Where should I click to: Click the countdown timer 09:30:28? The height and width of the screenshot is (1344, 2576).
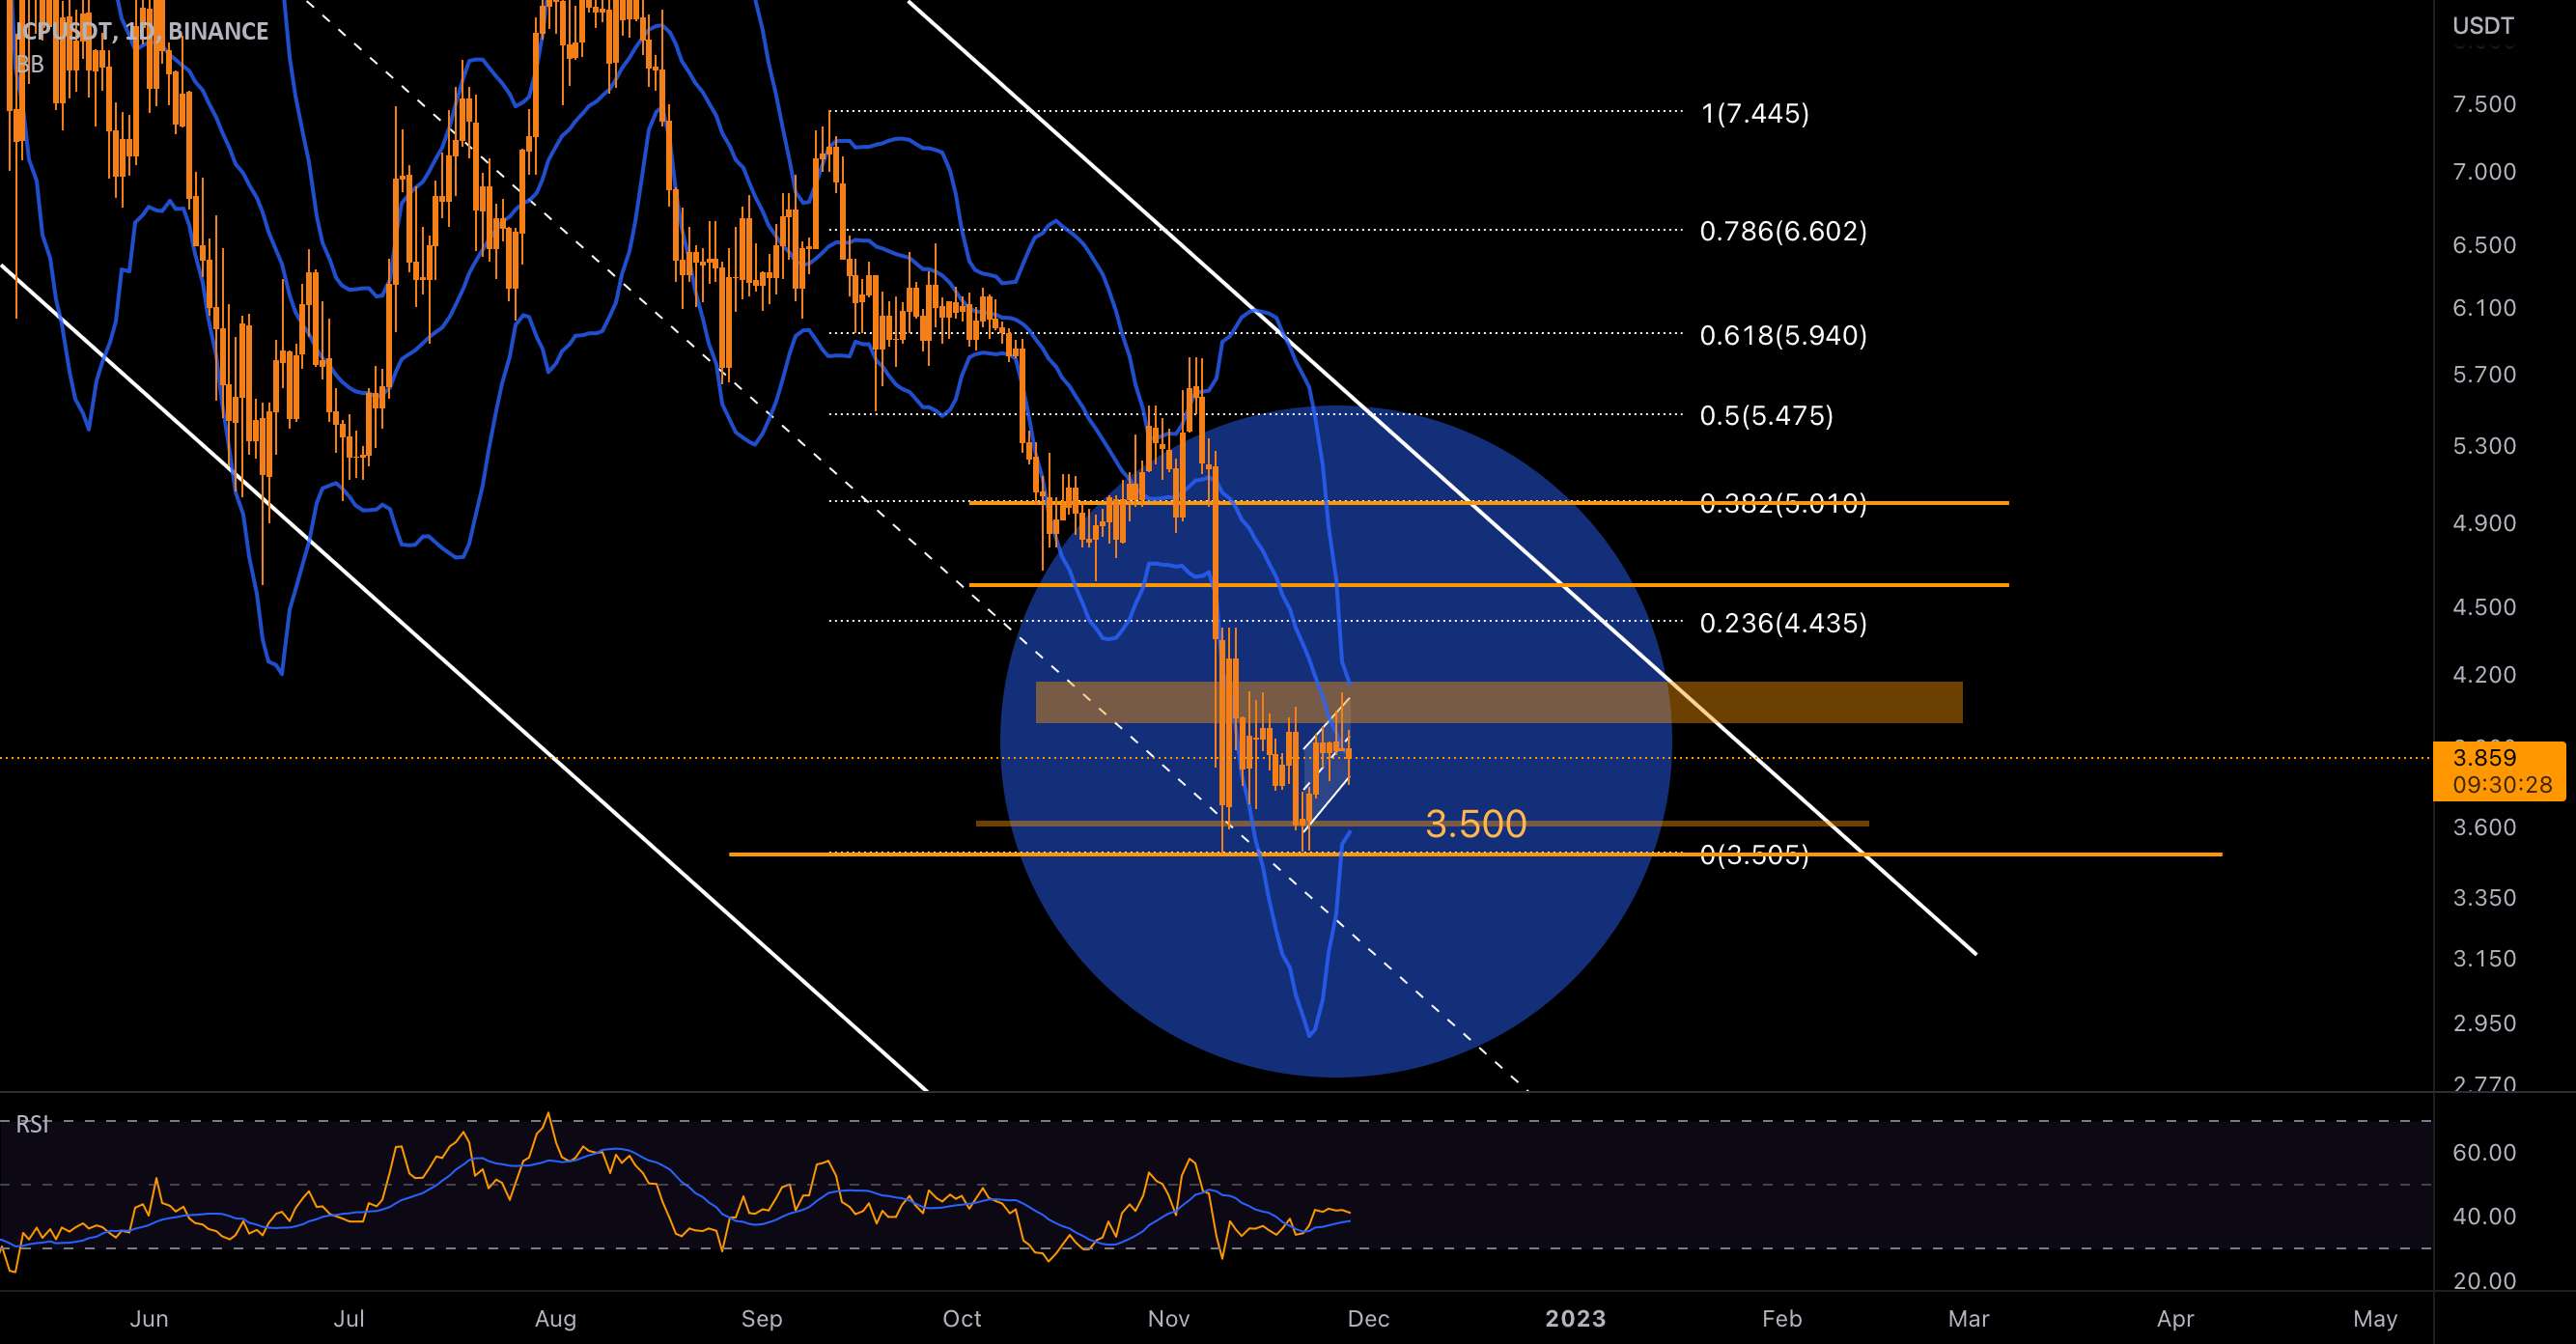pyautogui.click(x=2502, y=785)
